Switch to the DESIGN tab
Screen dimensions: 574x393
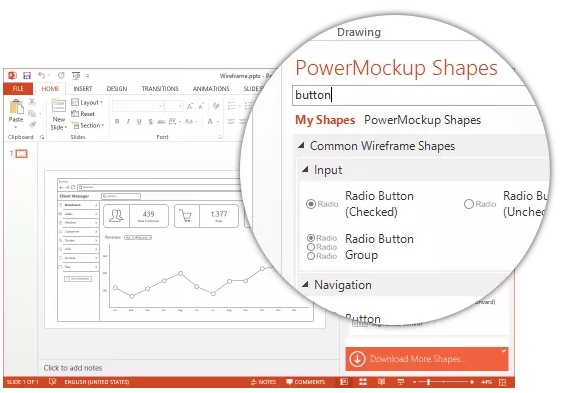tap(117, 89)
